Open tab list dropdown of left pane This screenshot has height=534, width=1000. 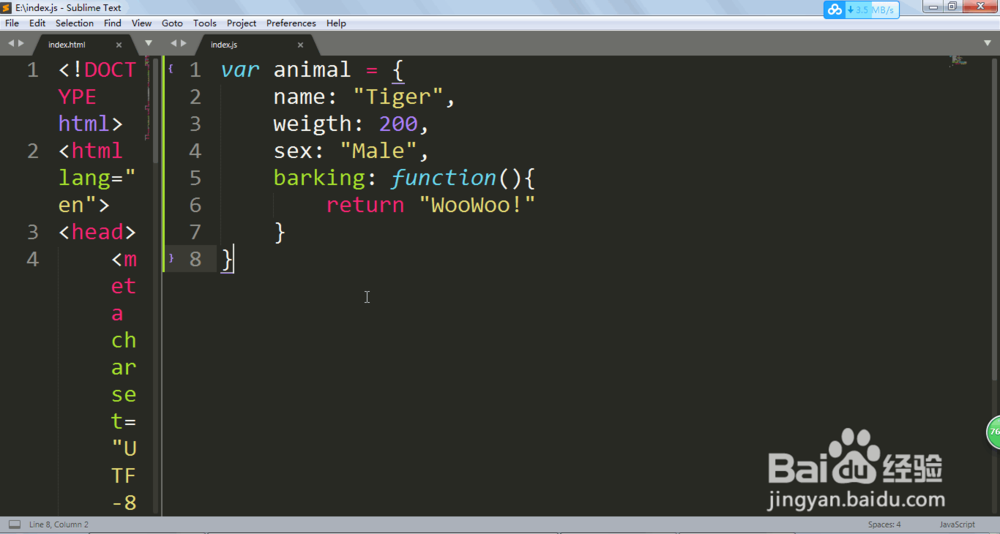(149, 43)
